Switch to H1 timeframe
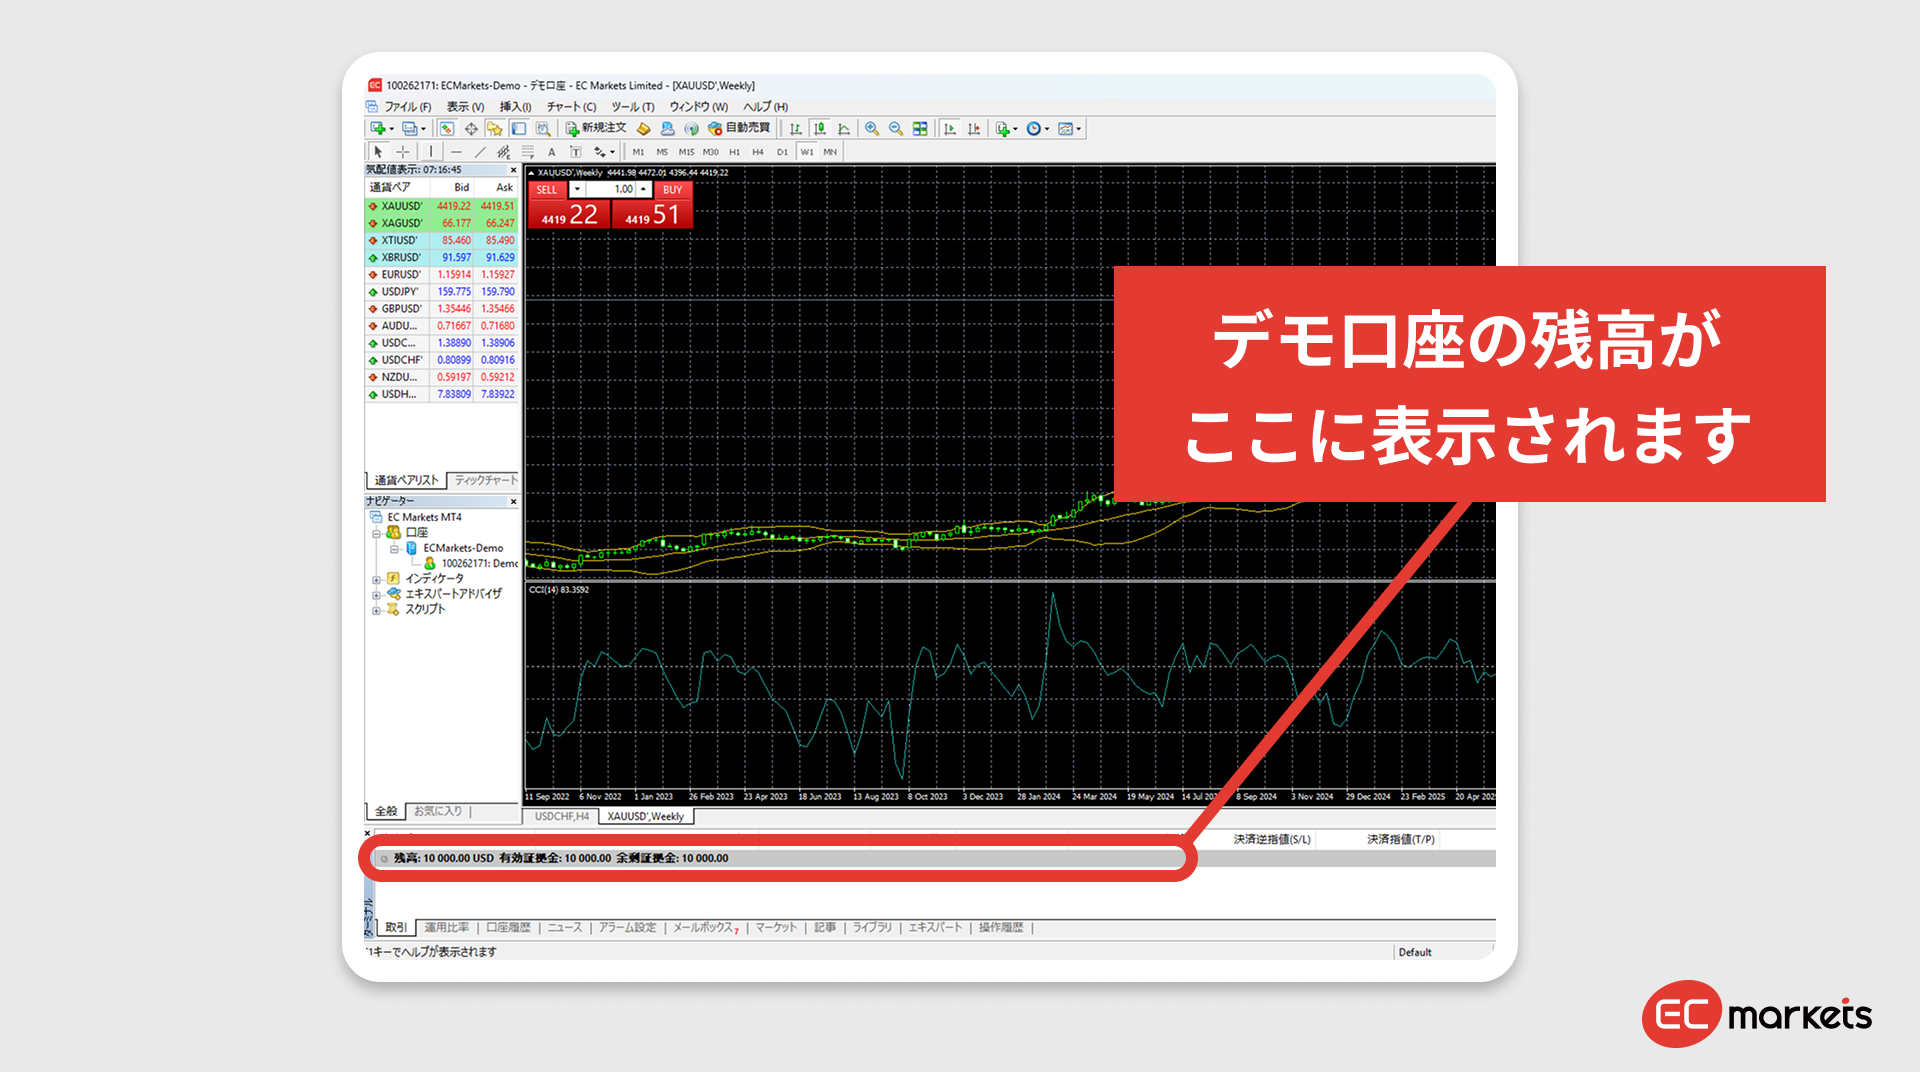The image size is (1920, 1072). [734, 152]
